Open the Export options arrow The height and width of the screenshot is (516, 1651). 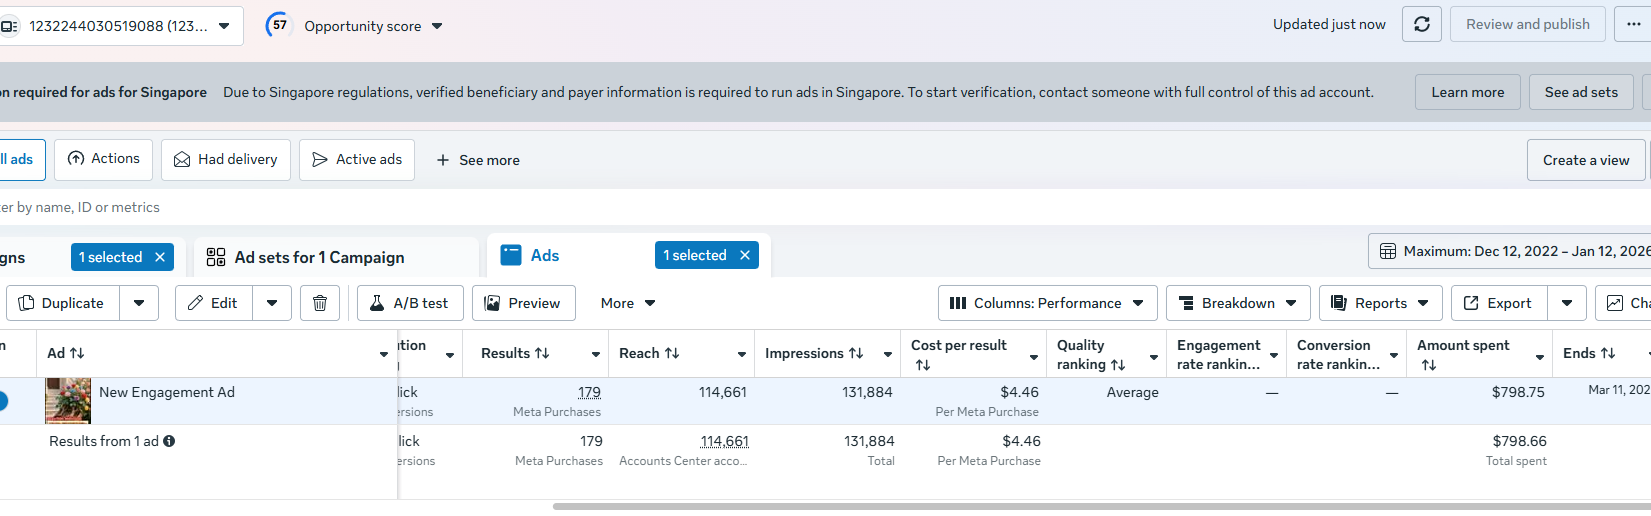click(1567, 303)
